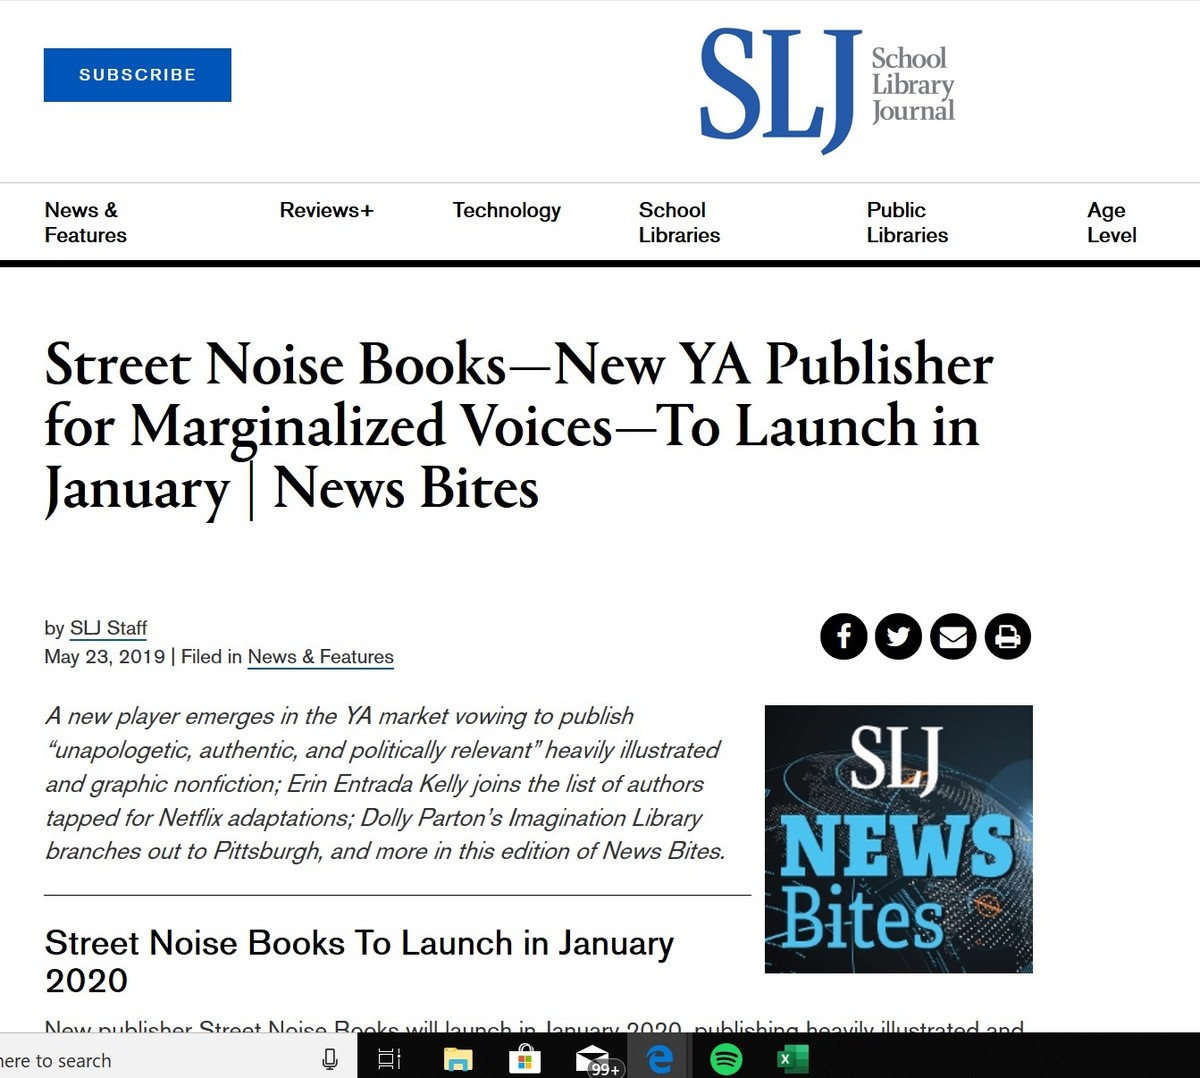Open Excel from the taskbar
Screen dimensions: 1200x1078
point(792,1058)
